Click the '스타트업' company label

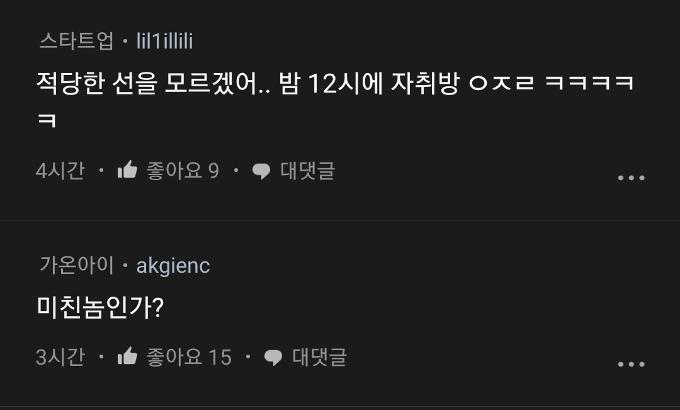click(76, 41)
